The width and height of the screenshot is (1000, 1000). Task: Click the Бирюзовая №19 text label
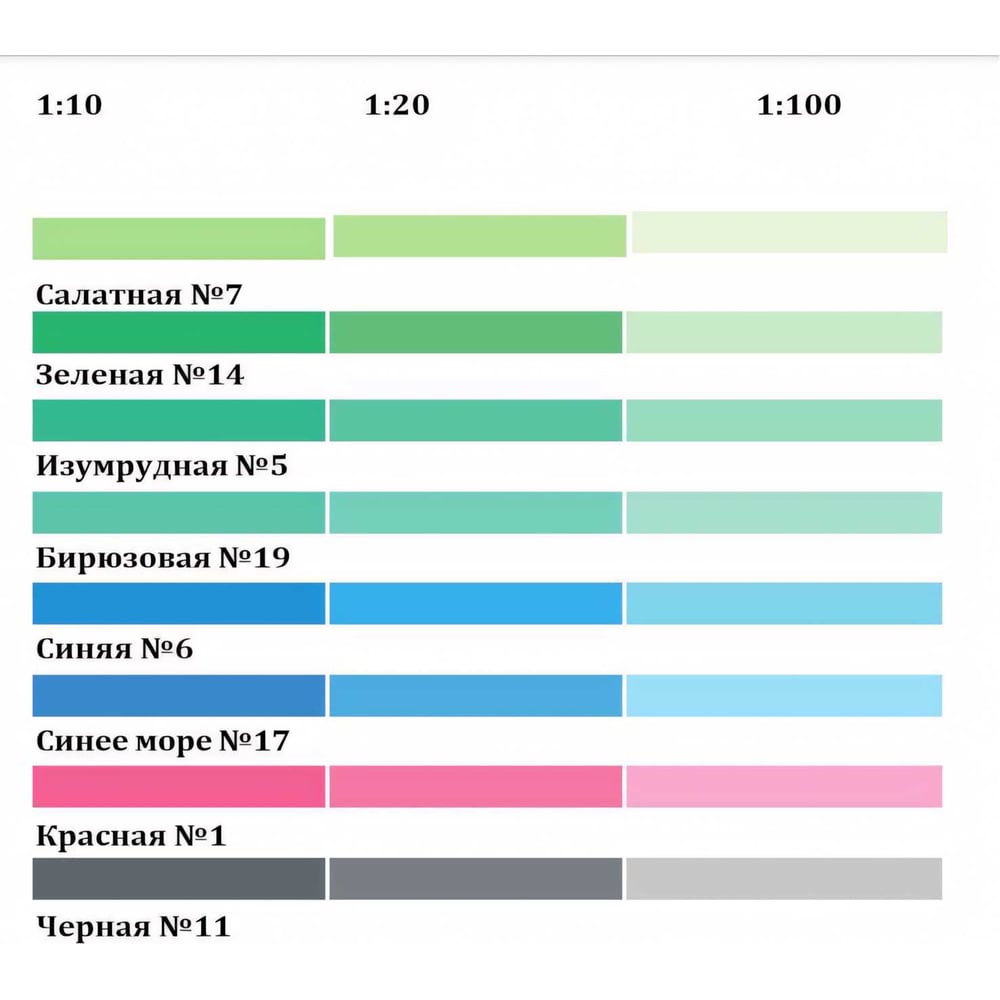tap(163, 557)
